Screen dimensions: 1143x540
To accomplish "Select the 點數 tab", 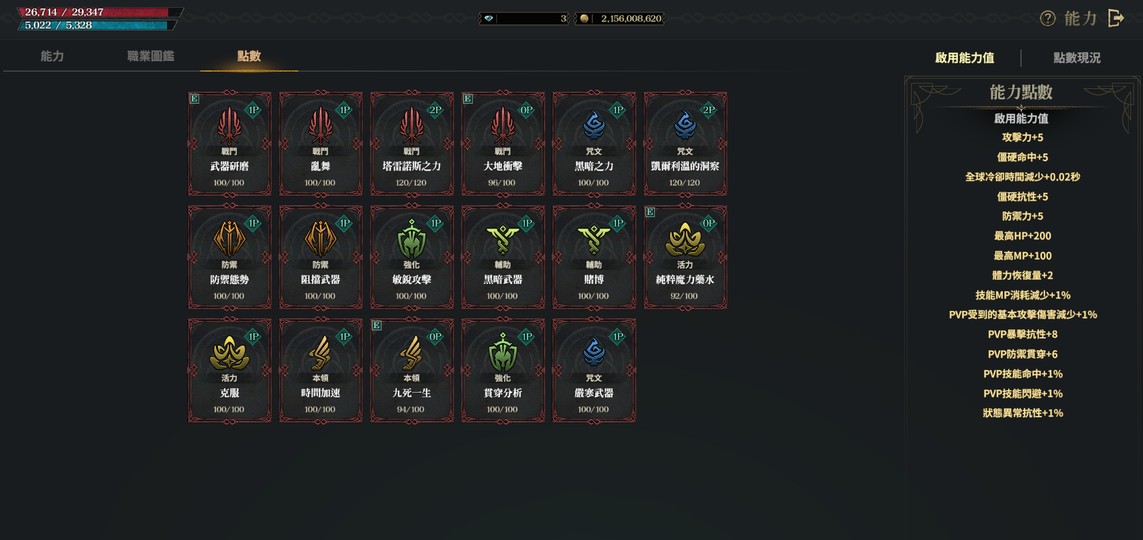I will coord(249,56).
